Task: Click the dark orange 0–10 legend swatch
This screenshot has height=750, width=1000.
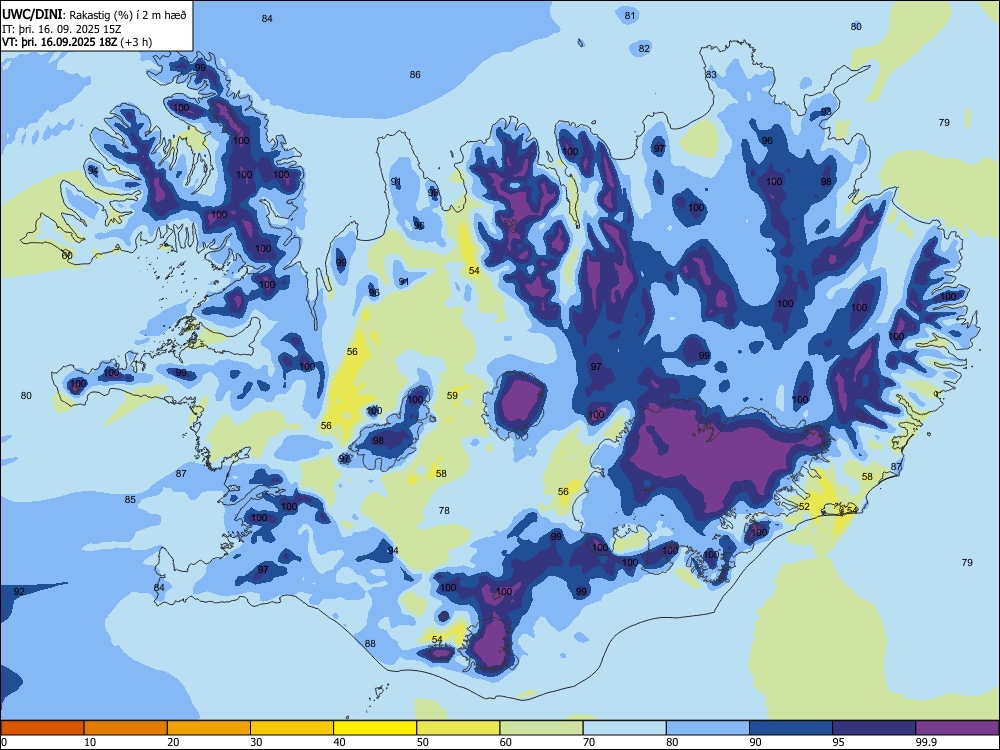Action: coord(42,728)
